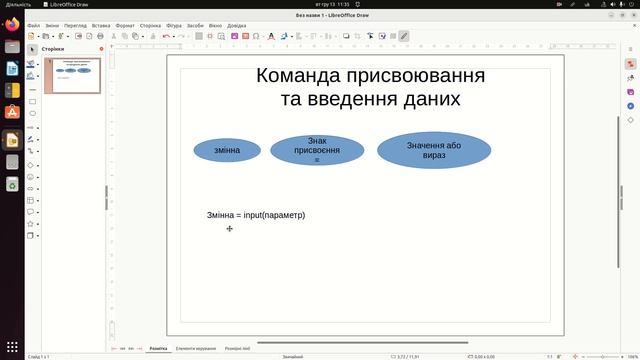Open the Фігура menu
This screenshot has width=640, height=360.
(174, 26)
